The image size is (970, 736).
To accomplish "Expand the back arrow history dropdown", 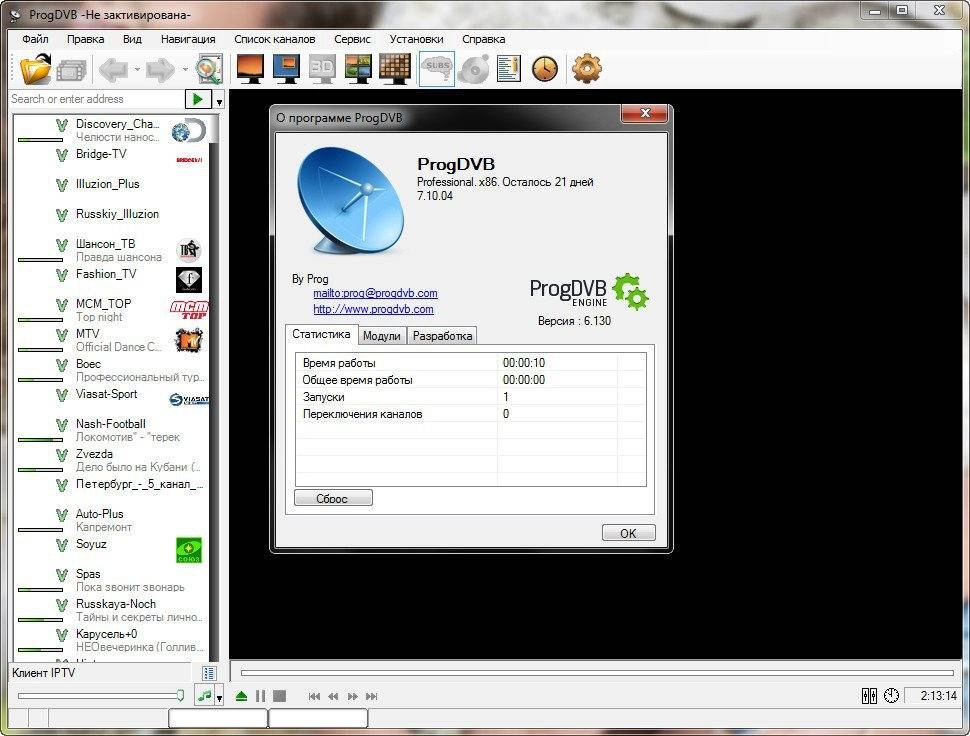I will 137,70.
